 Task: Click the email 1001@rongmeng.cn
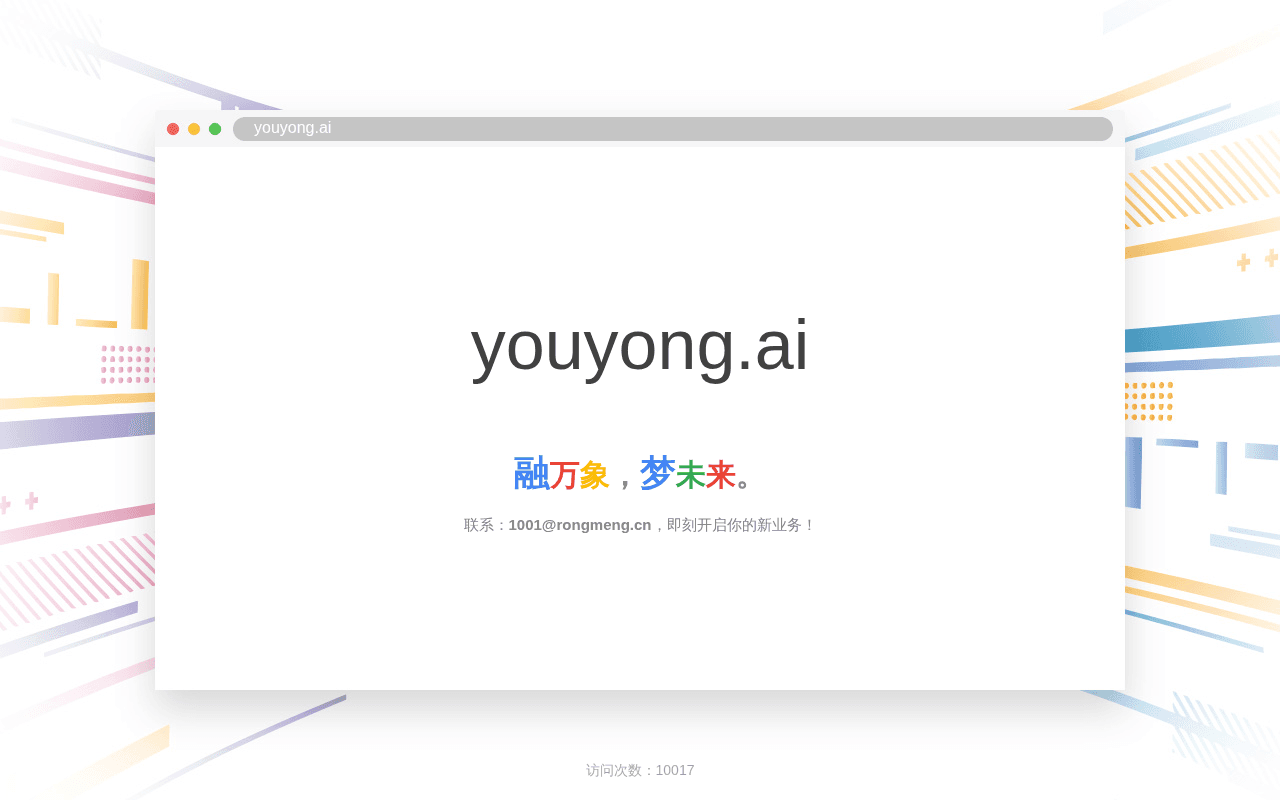click(x=580, y=525)
